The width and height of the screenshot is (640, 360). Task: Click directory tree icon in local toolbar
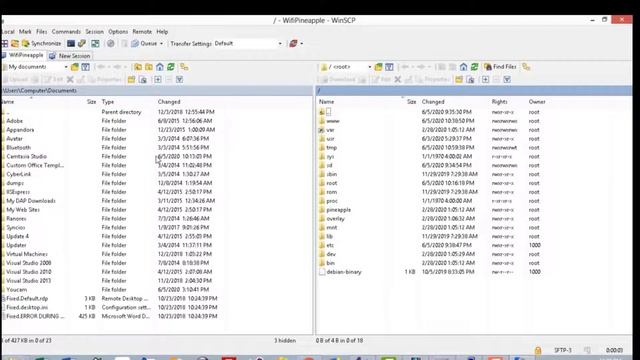click(x=184, y=67)
